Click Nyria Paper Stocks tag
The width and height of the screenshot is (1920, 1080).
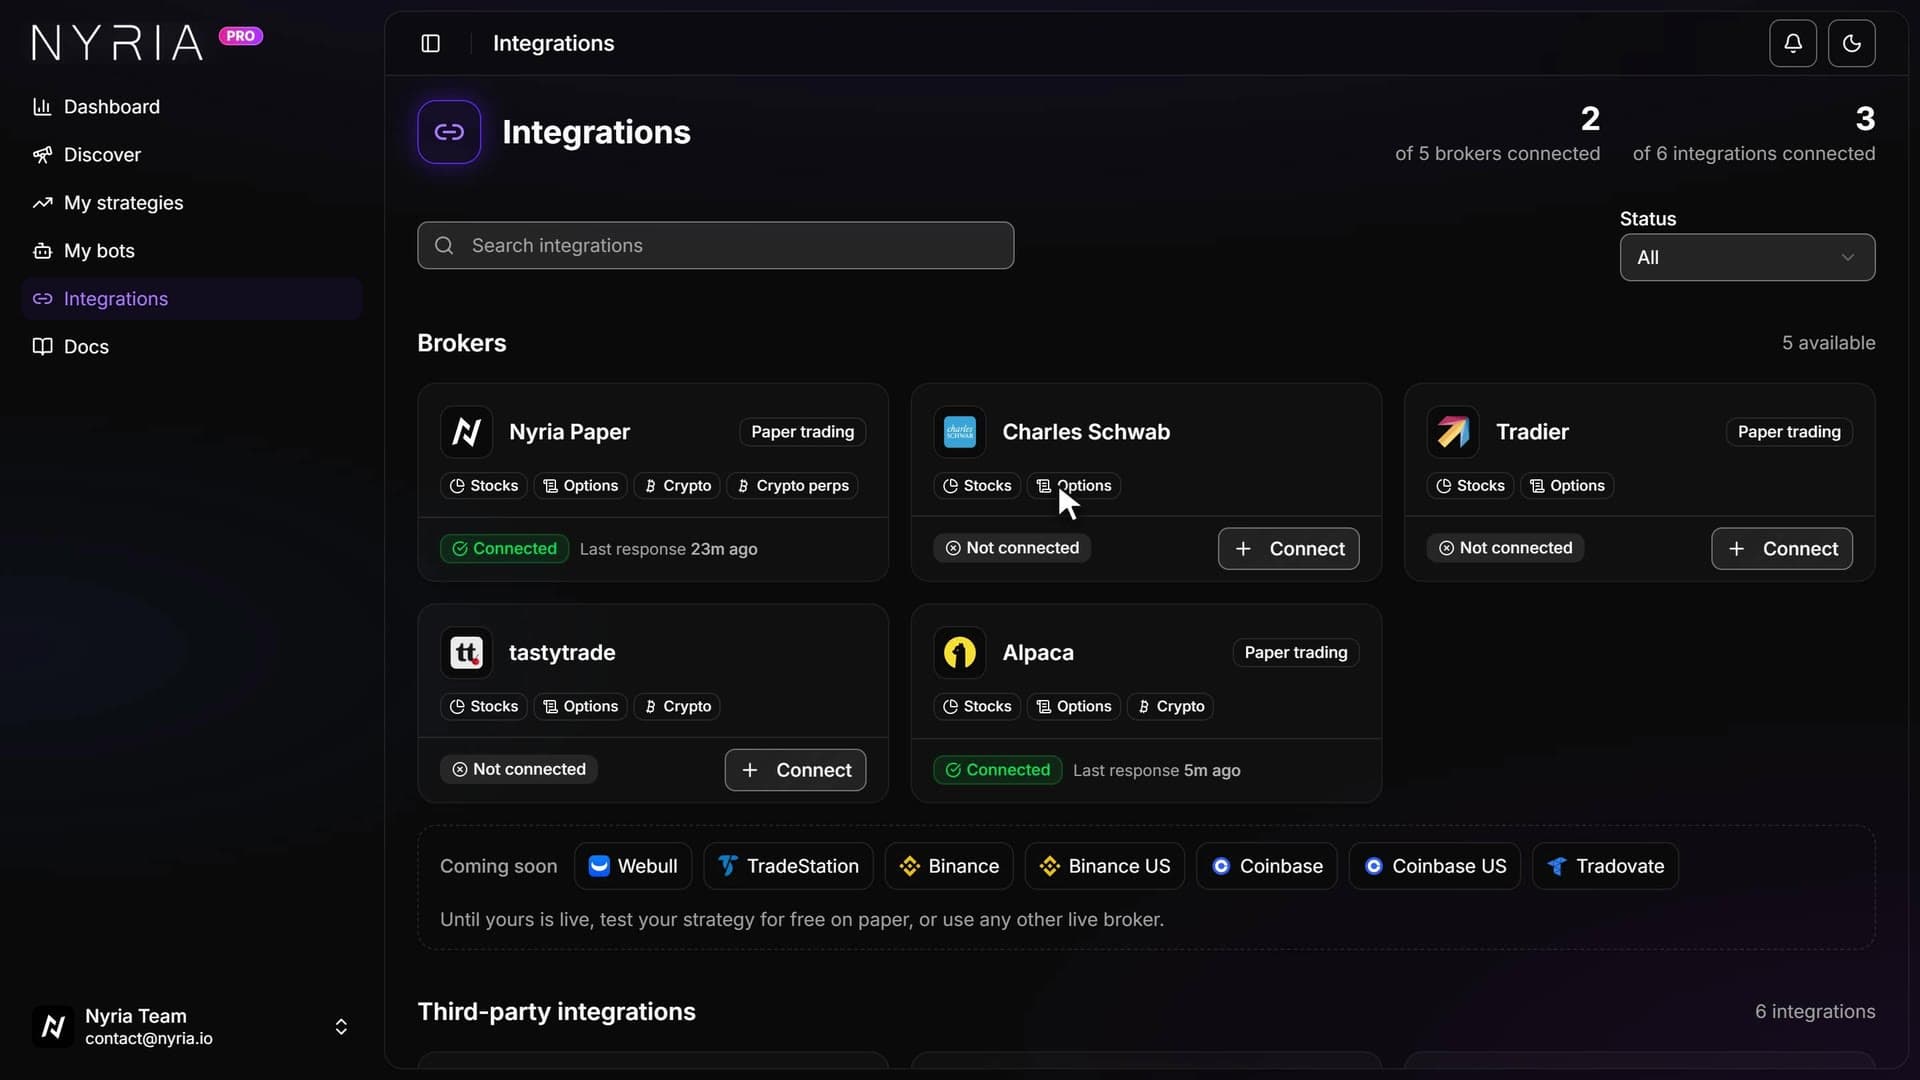pyautogui.click(x=484, y=486)
